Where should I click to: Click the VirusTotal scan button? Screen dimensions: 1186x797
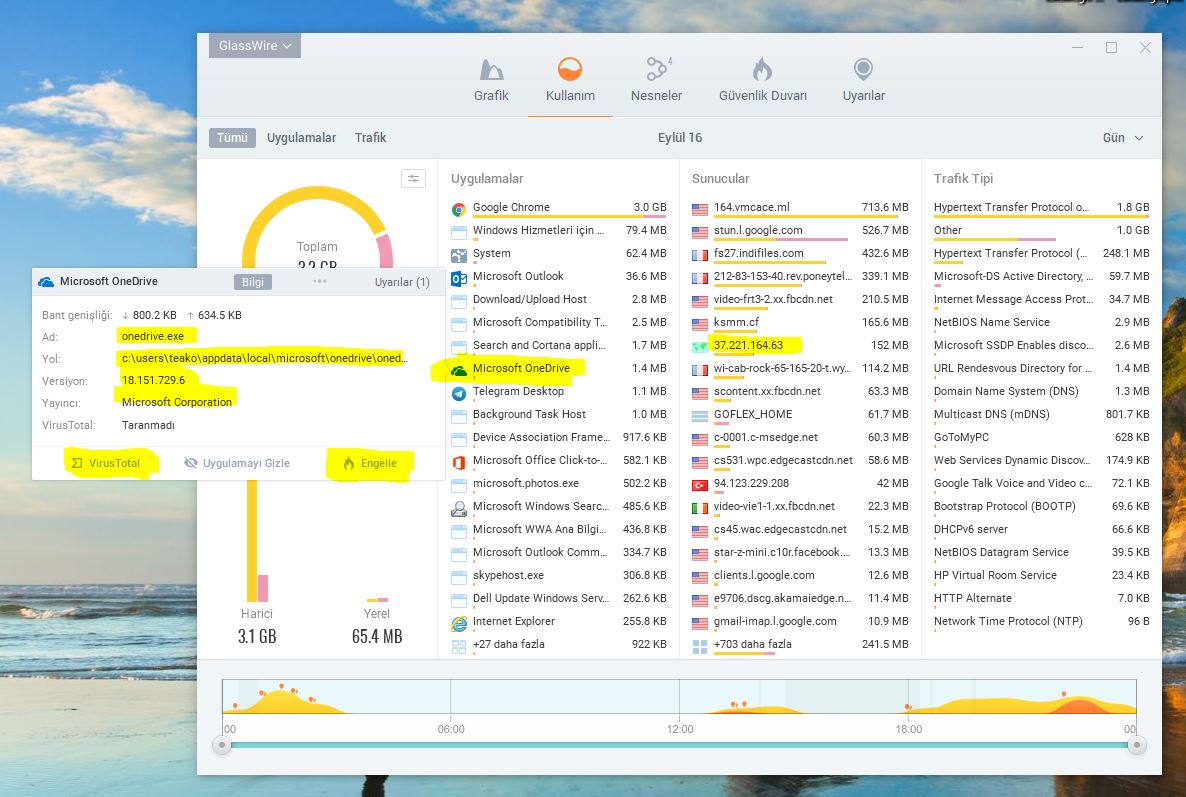coord(106,463)
